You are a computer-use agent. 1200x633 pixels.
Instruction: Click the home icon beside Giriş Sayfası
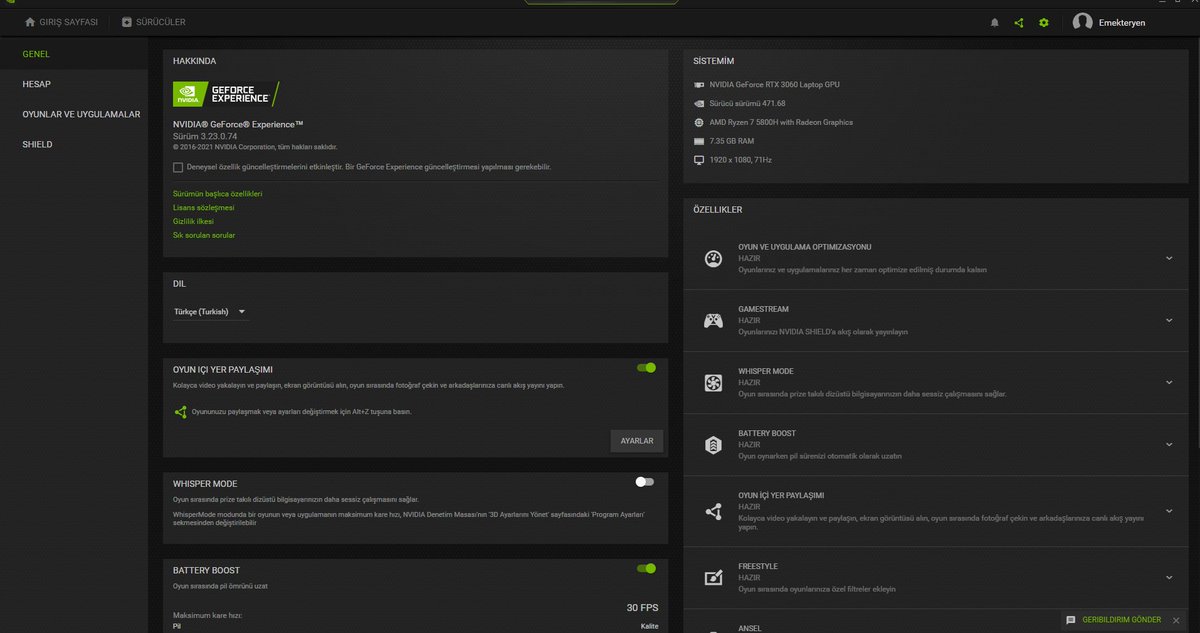click(30, 22)
